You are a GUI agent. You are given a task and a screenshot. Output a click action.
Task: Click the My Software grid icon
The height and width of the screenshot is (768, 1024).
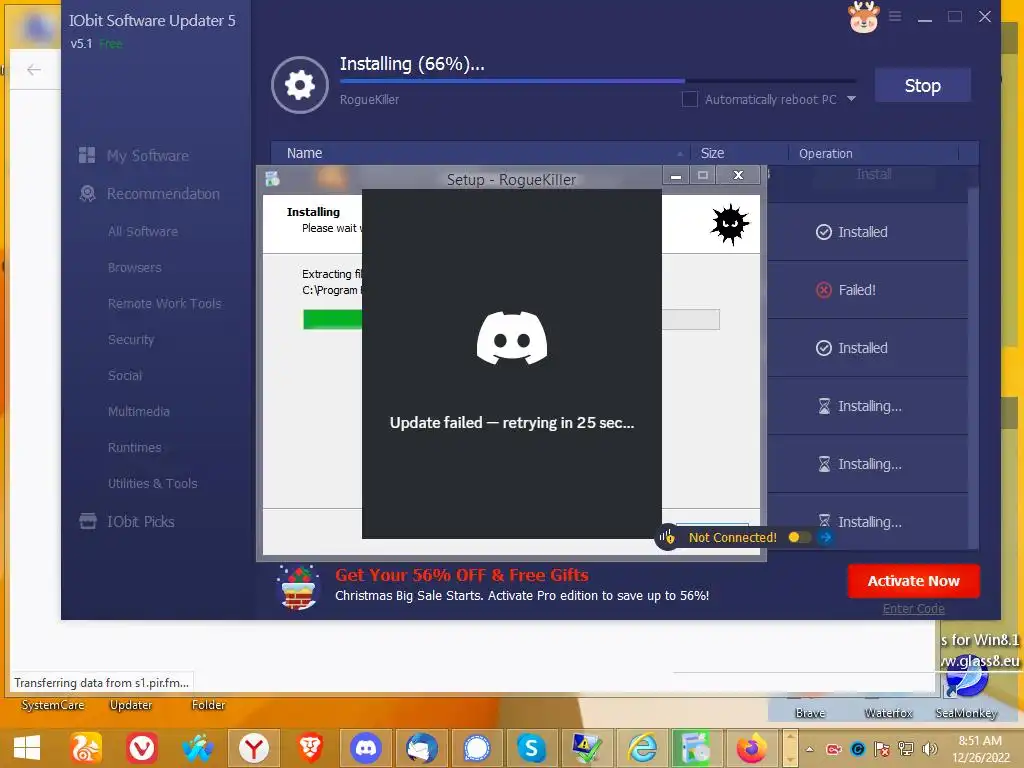(87, 155)
